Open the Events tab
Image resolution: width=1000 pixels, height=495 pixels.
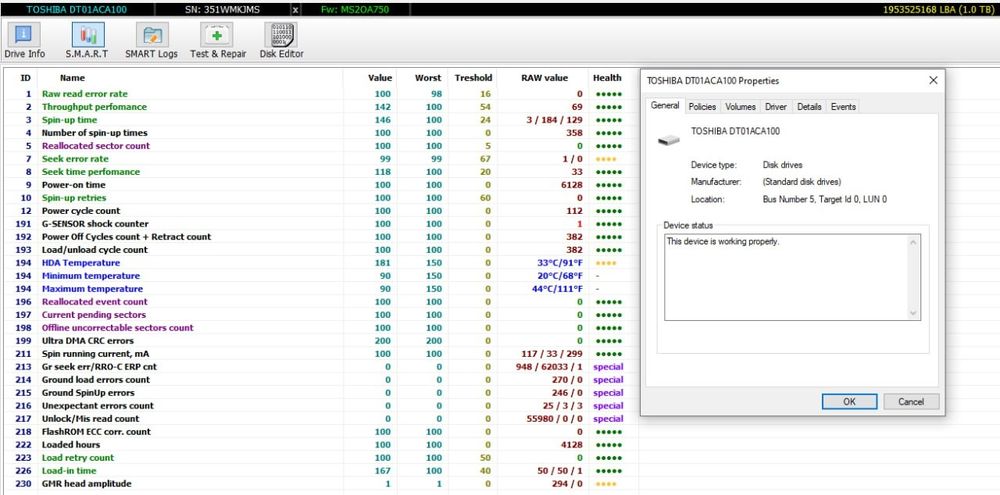coord(843,107)
